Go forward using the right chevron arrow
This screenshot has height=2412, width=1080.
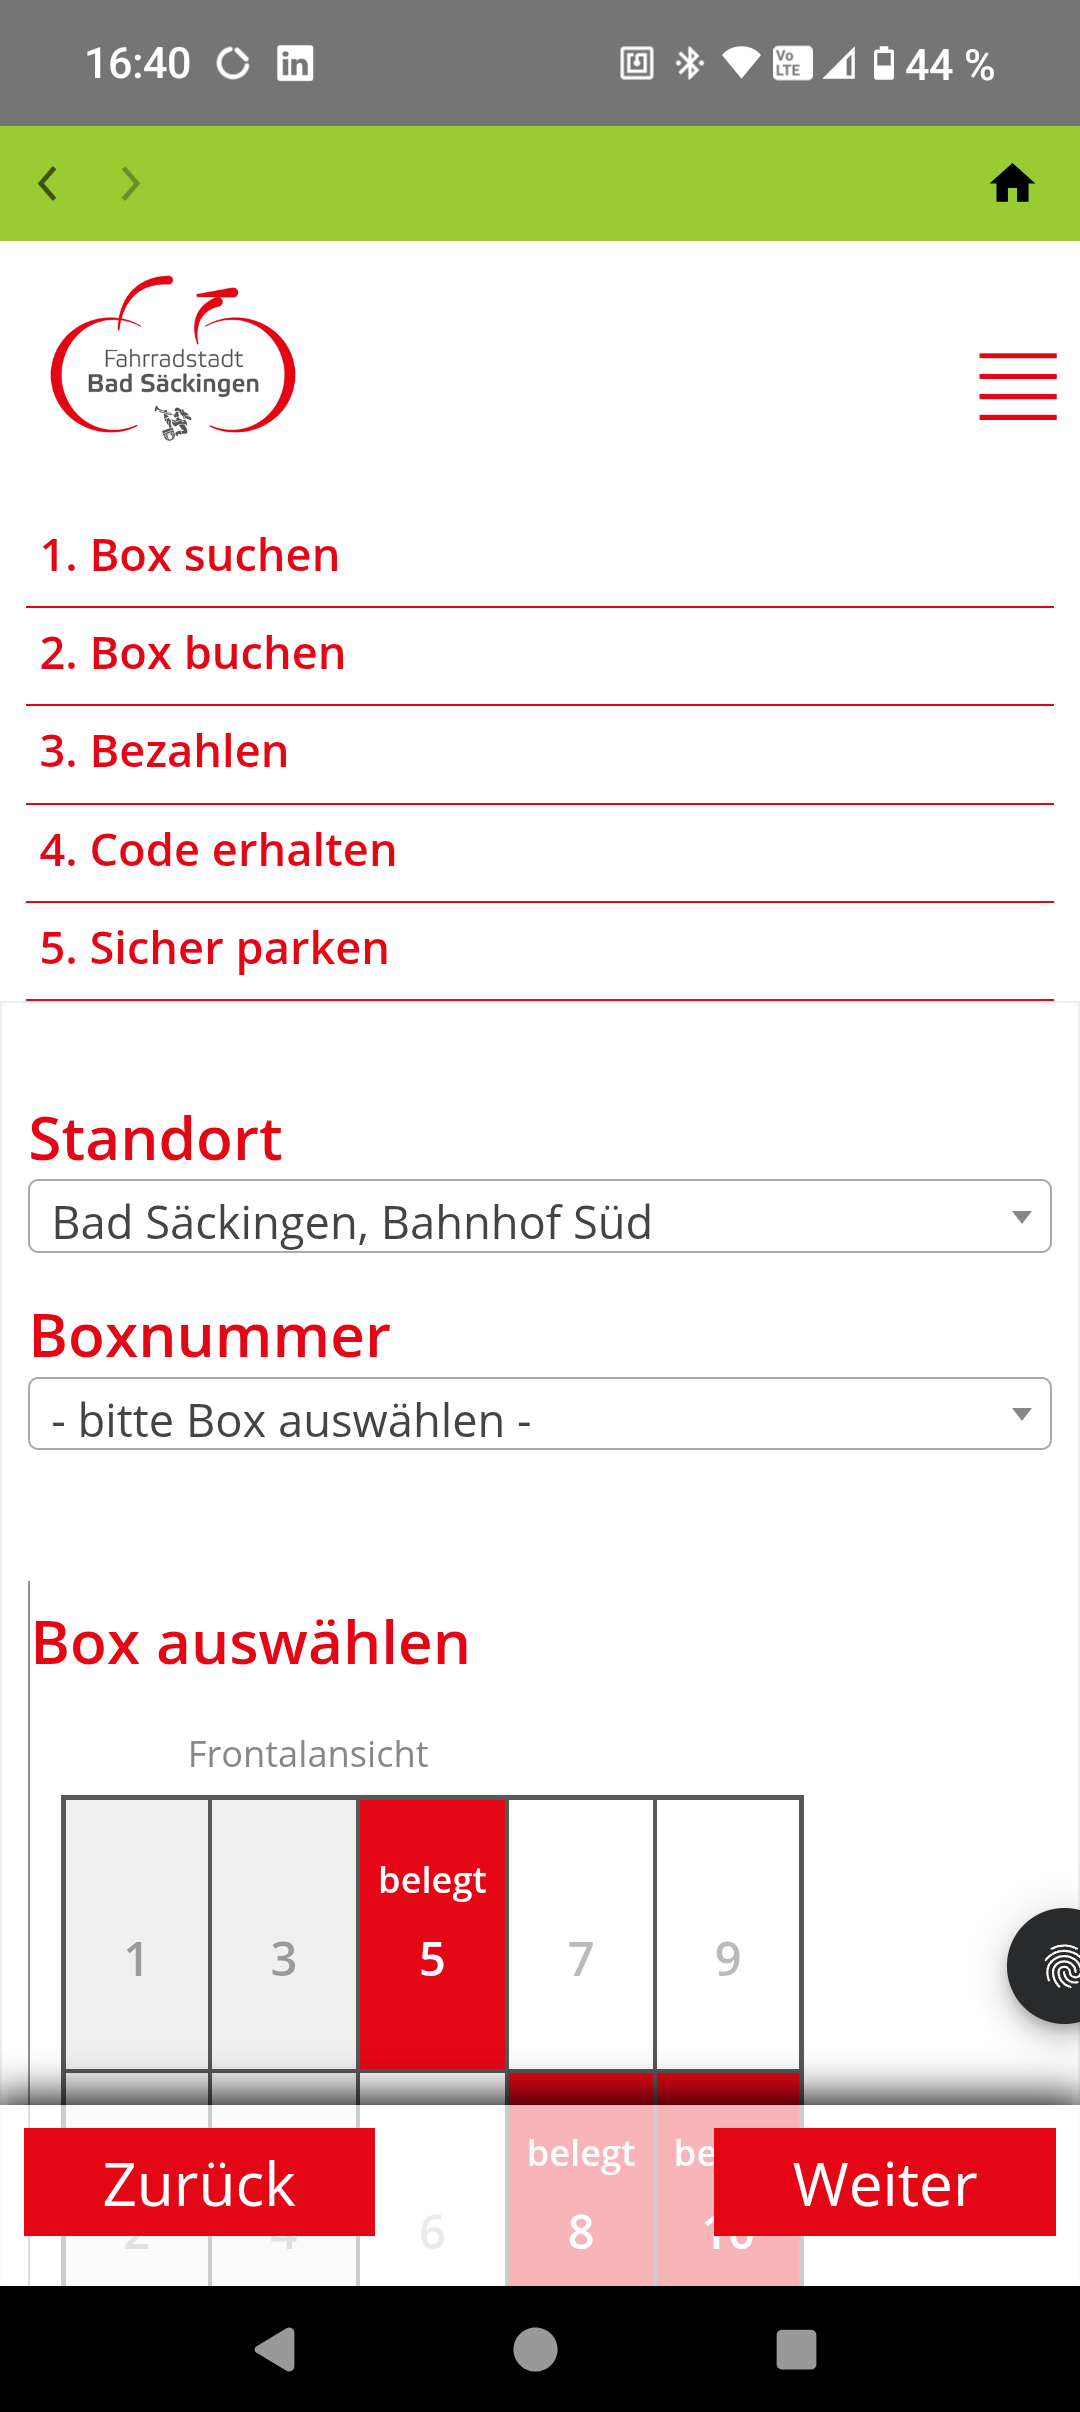(130, 184)
